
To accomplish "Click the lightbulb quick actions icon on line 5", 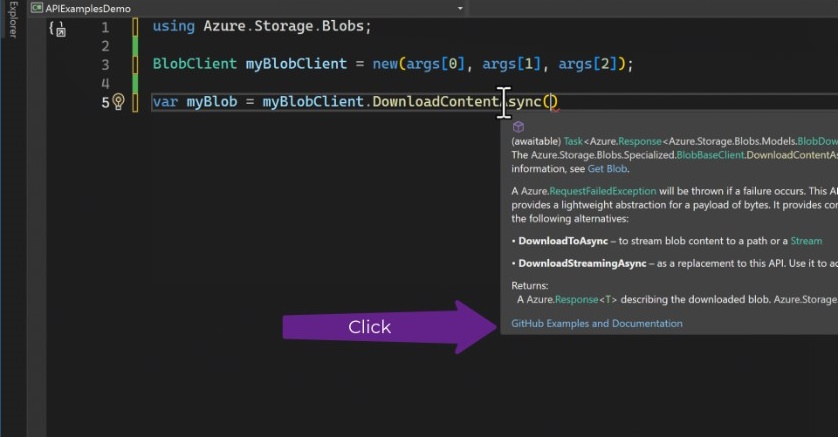I will 119,102.
